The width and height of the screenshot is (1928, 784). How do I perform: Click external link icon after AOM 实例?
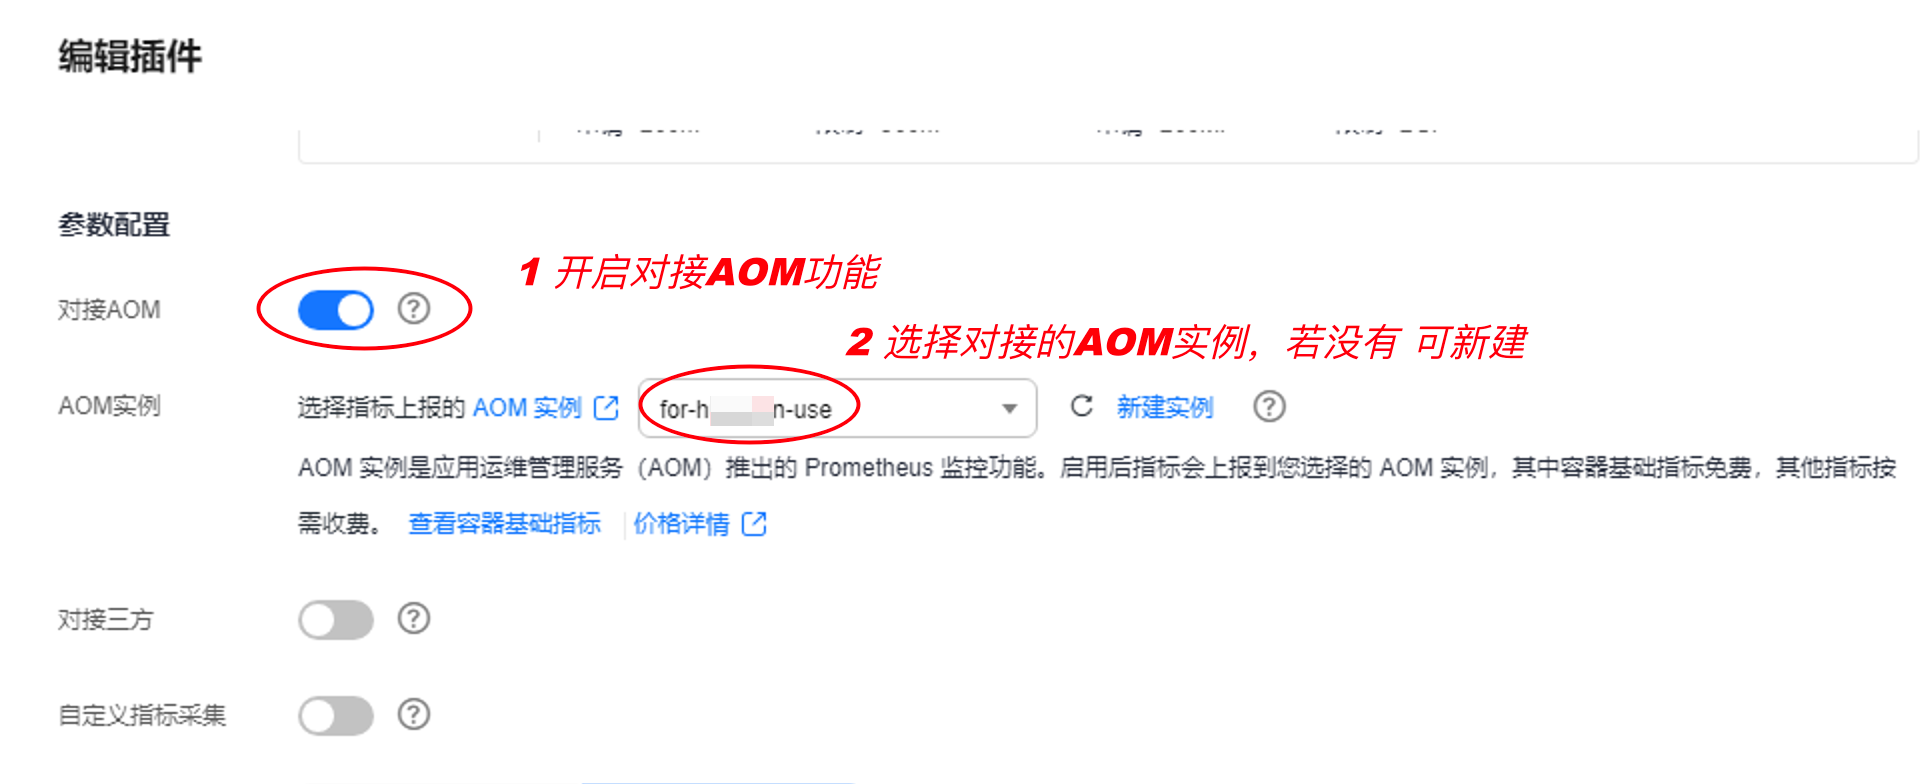pos(606,407)
